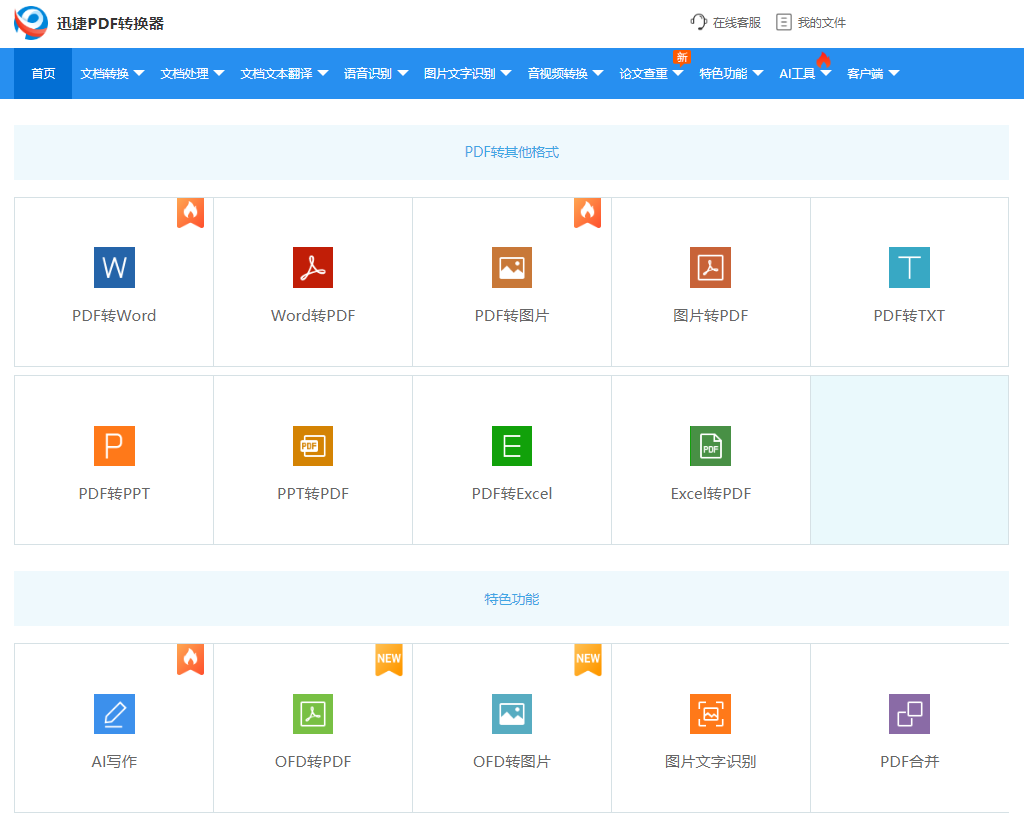The image size is (1024, 821).
Task: Click the OFD转PDF icon
Action: (313, 714)
